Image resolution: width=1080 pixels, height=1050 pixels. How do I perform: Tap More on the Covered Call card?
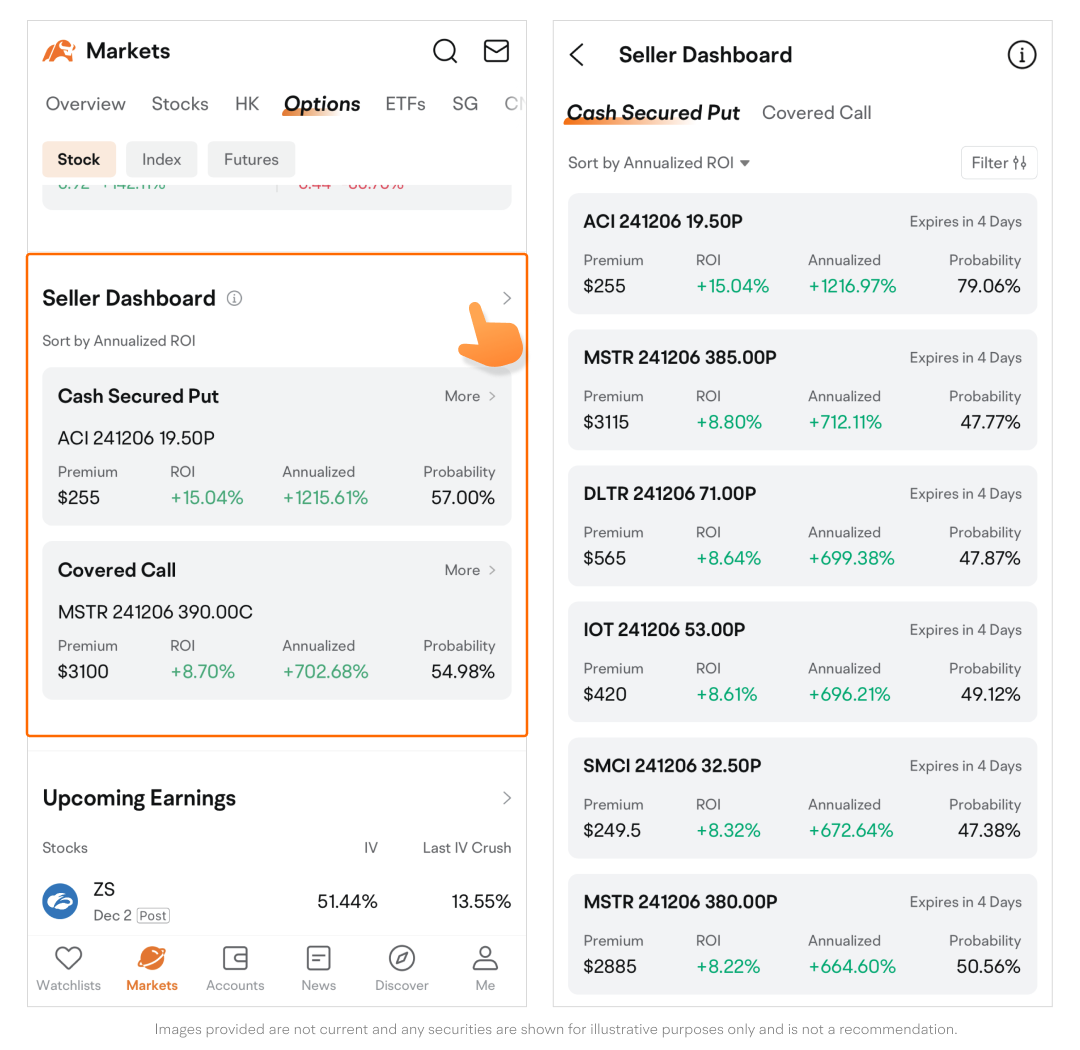point(470,570)
